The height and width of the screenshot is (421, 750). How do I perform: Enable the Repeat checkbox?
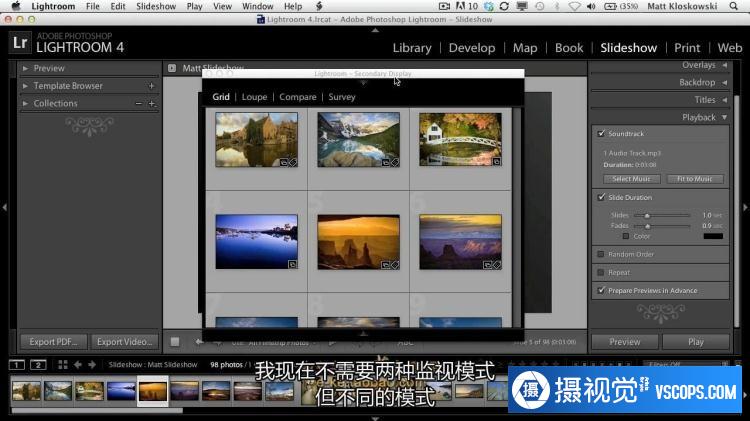coord(601,272)
